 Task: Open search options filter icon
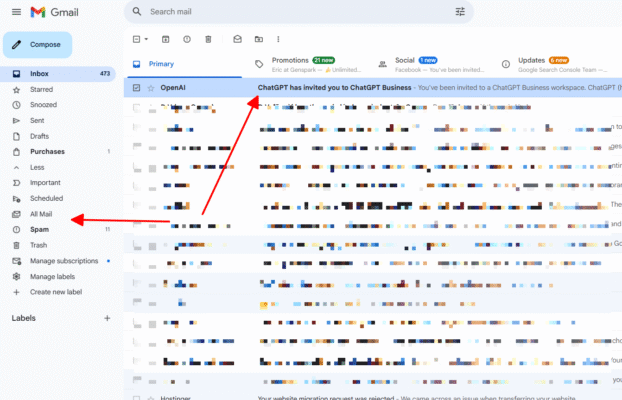(x=460, y=12)
